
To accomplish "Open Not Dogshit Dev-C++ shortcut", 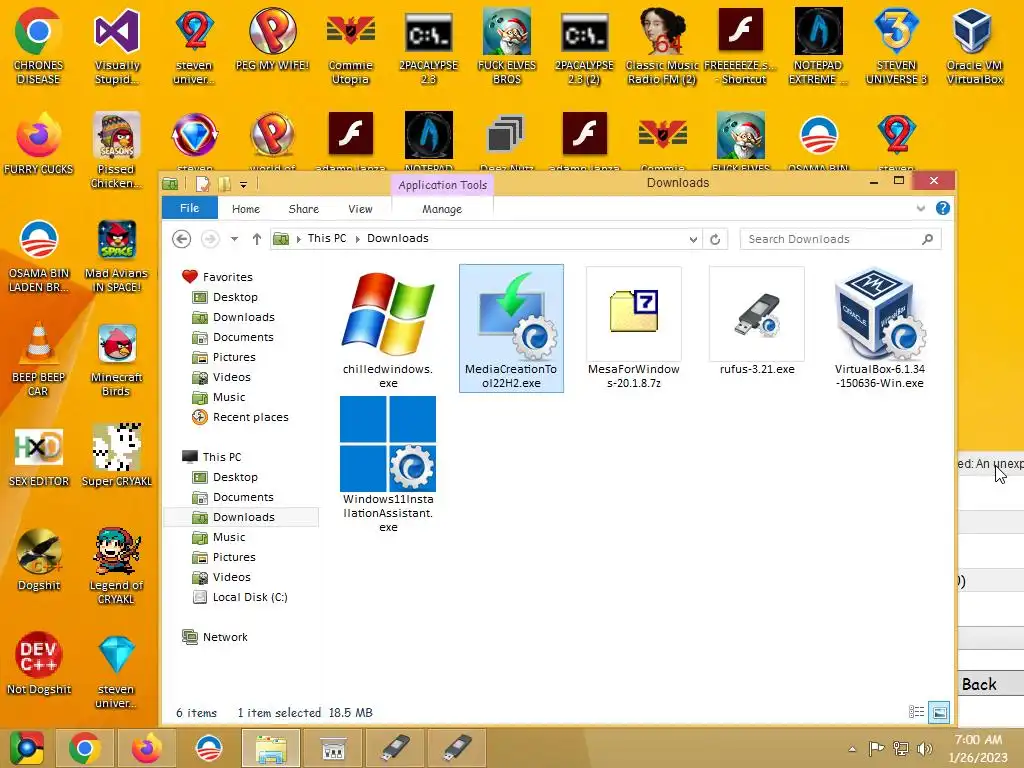I will click(x=38, y=662).
